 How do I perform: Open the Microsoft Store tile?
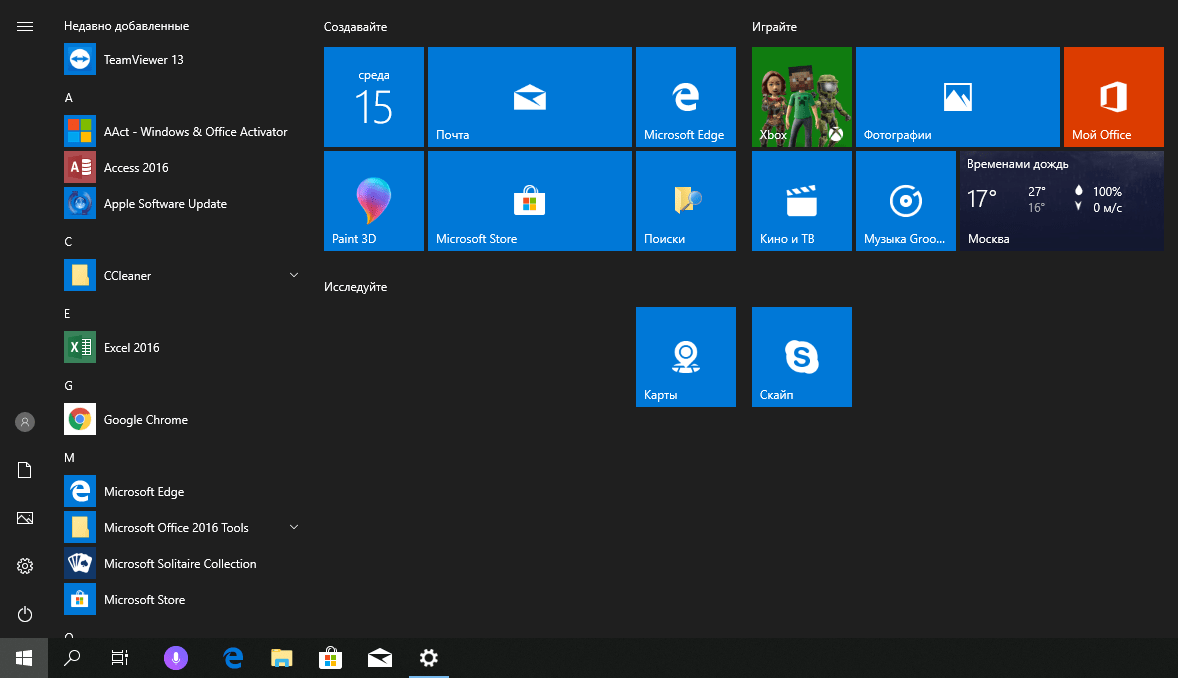tap(530, 201)
